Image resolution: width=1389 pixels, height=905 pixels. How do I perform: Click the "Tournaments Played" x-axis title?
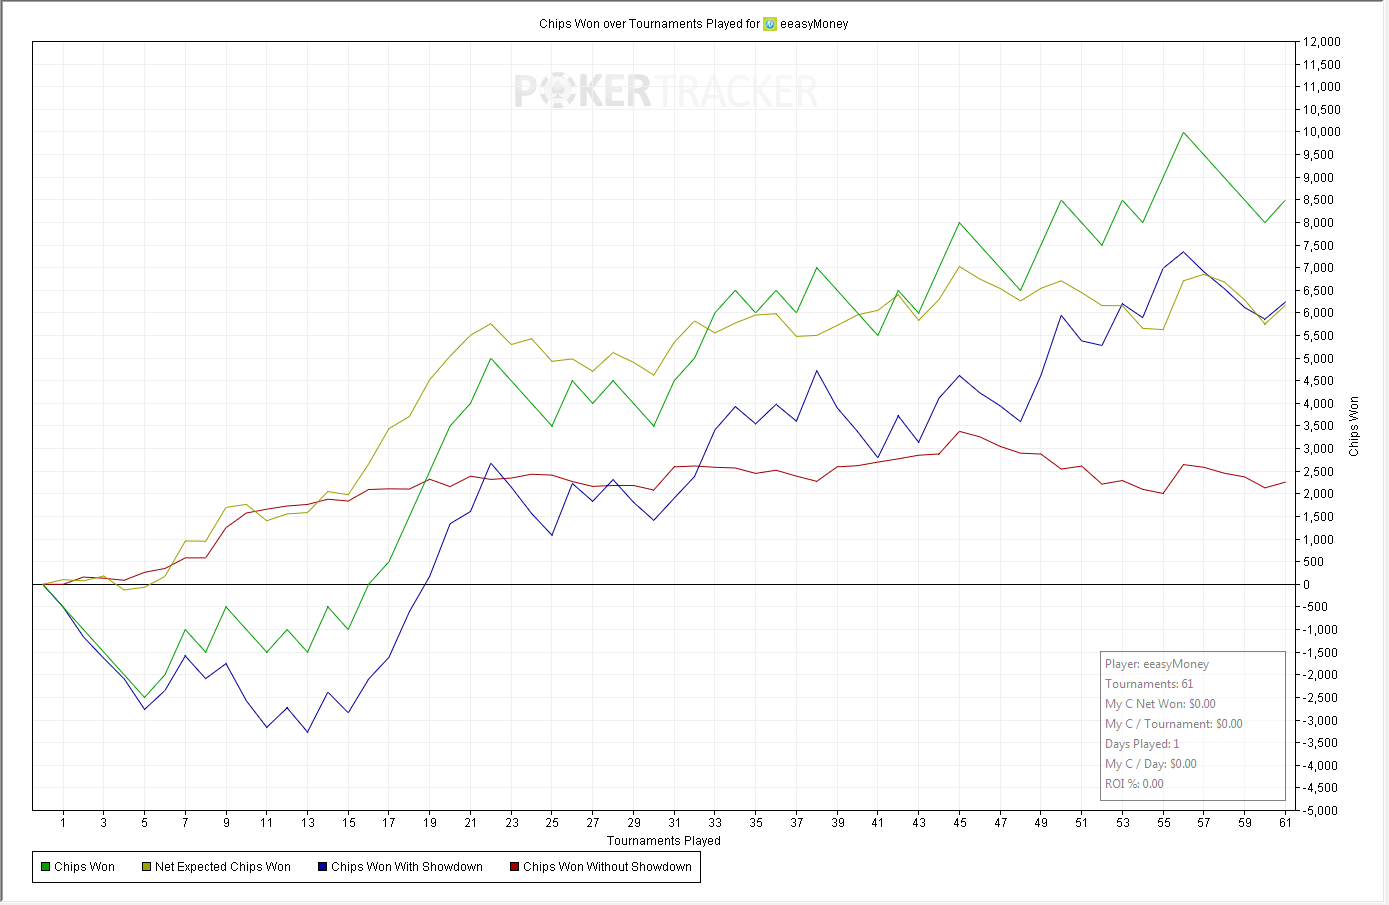[663, 841]
